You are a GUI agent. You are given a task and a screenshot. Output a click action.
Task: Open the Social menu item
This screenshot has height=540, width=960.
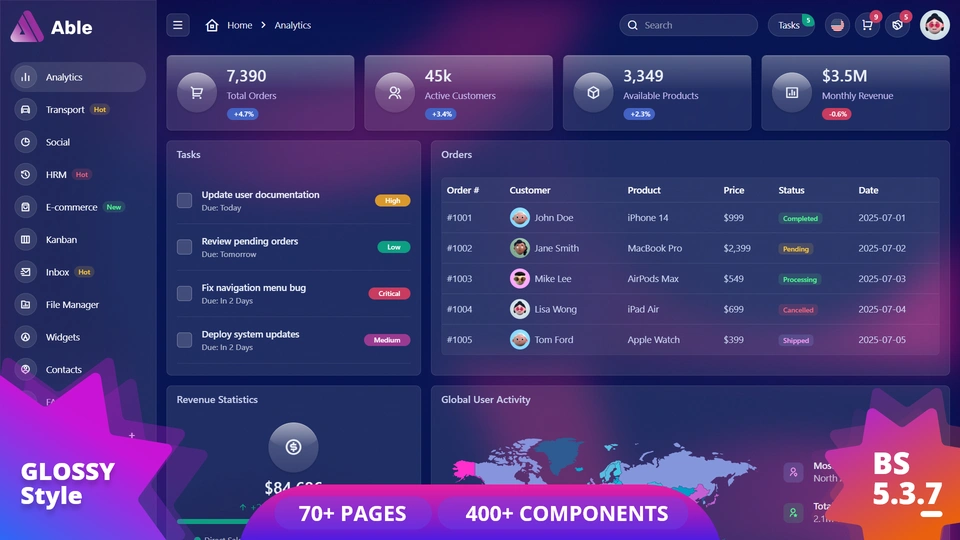click(78, 142)
